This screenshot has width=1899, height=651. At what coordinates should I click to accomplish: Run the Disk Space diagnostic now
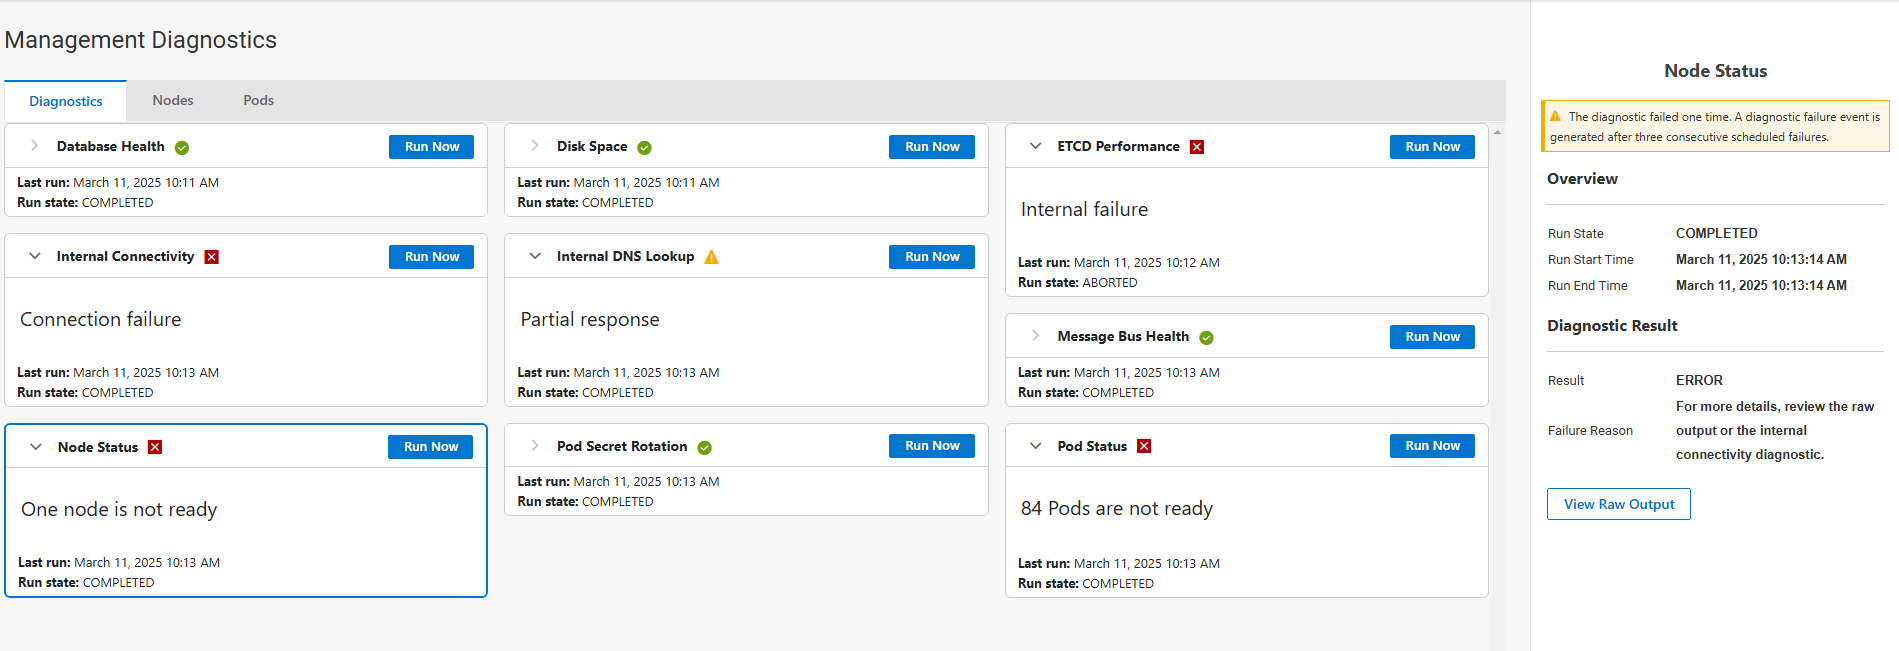(x=931, y=147)
